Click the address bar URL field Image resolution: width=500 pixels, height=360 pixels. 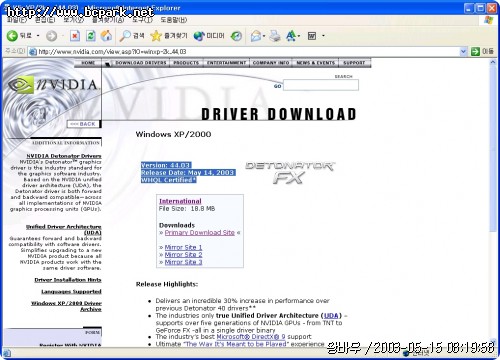coord(247,52)
